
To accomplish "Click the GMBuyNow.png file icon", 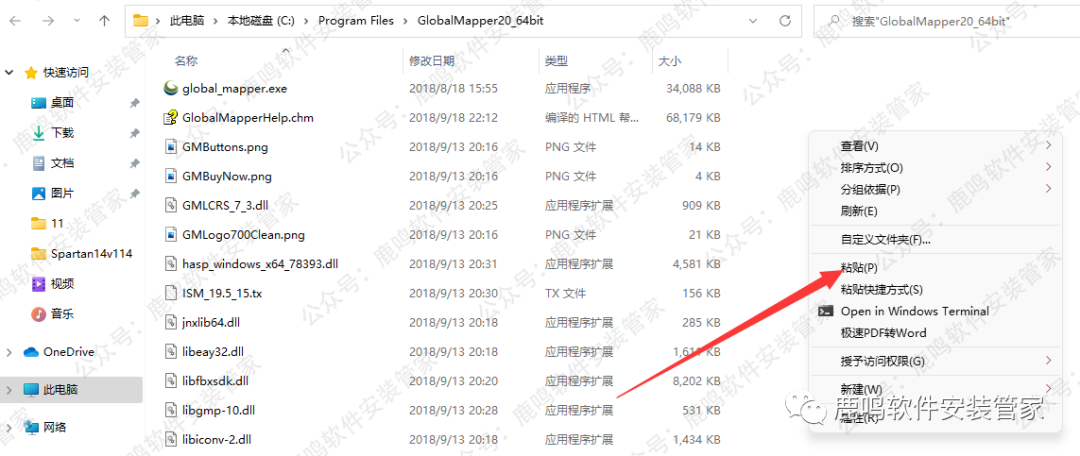I will tap(171, 176).
